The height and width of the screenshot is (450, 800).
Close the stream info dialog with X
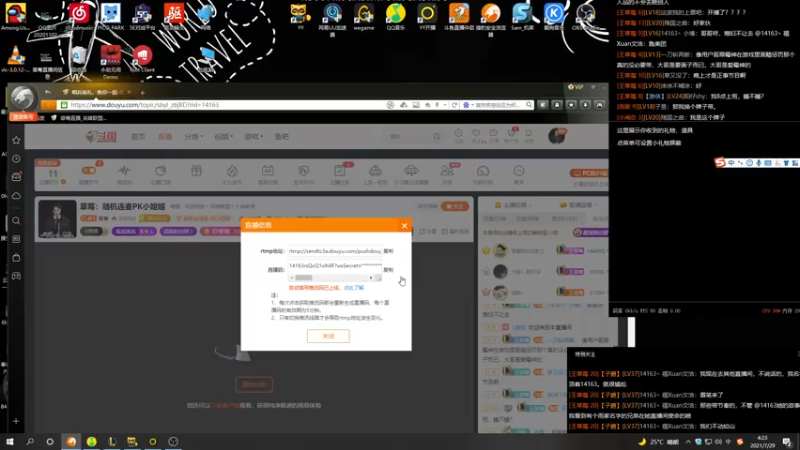pyautogui.click(x=404, y=226)
